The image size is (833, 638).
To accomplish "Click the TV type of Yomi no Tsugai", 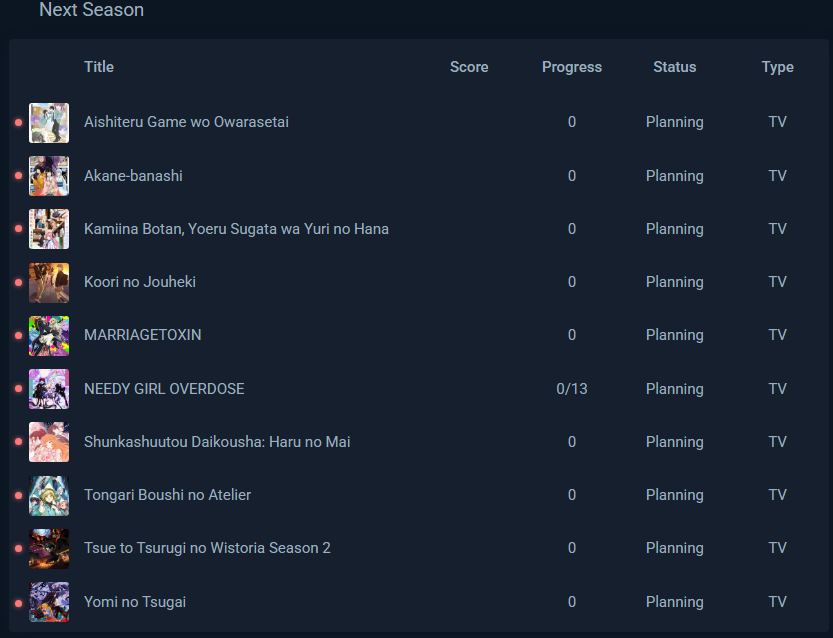I will tap(778, 602).
